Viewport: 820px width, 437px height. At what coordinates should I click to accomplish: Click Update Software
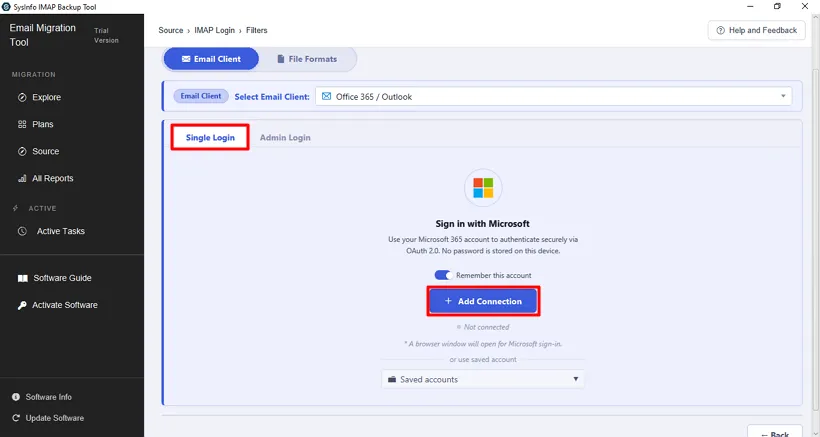(x=54, y=418)
